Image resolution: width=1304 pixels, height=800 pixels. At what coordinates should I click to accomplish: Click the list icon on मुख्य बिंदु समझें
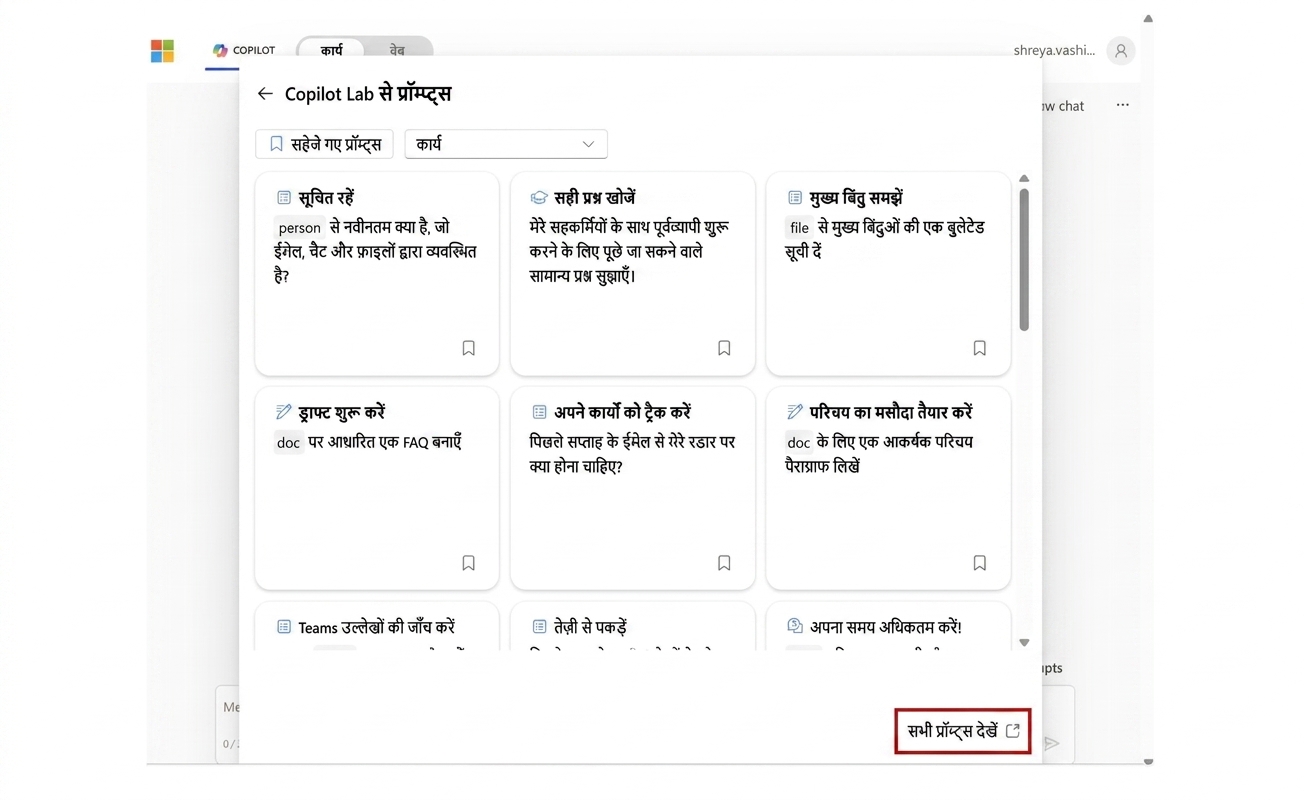click(x=795, y=198)
